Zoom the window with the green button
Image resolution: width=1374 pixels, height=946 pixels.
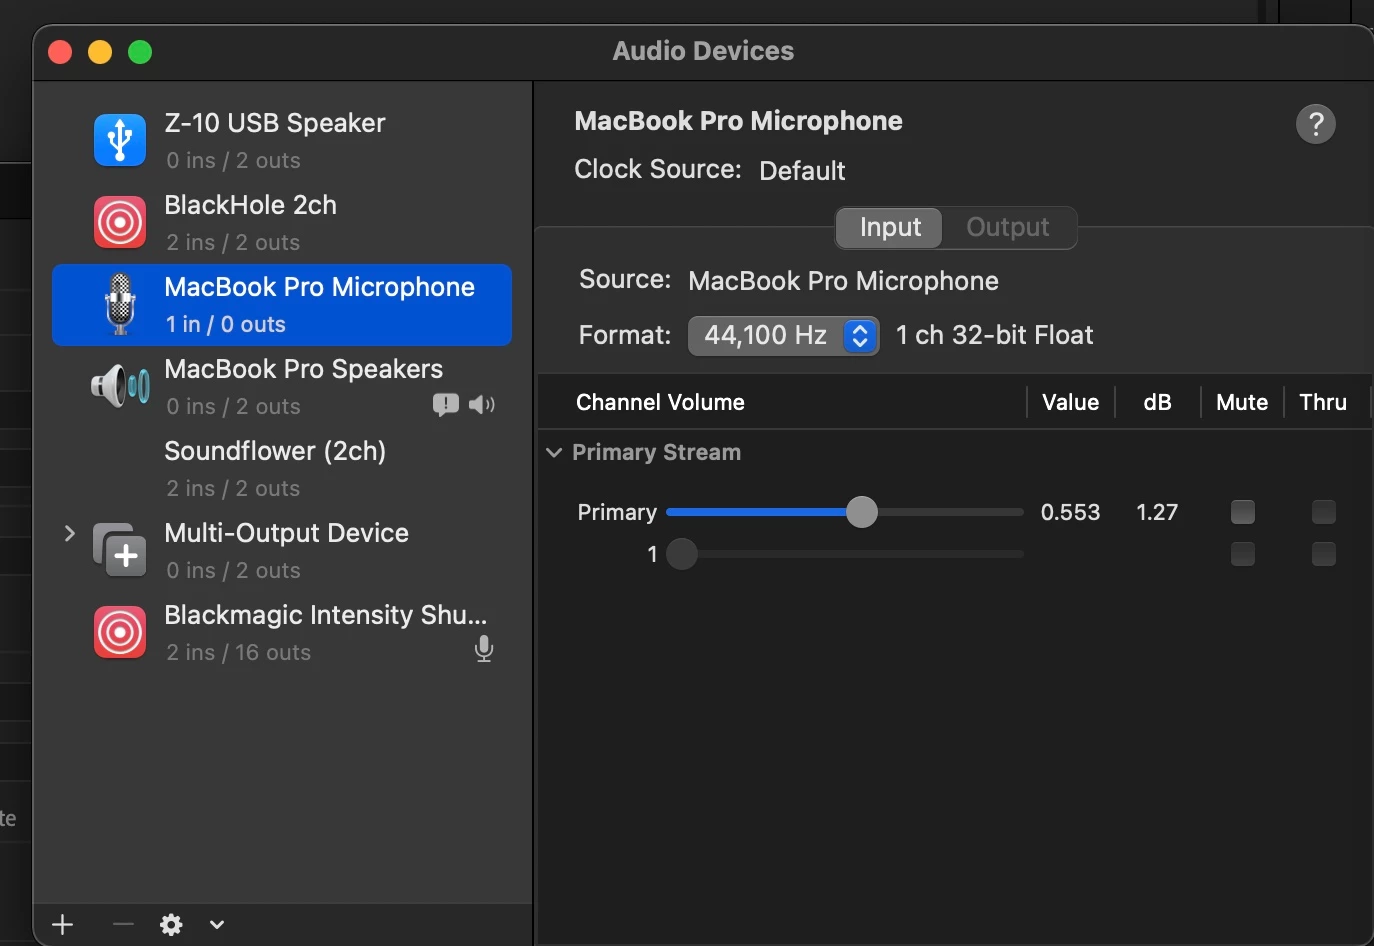pyautogui.click(x=140, y=52)
